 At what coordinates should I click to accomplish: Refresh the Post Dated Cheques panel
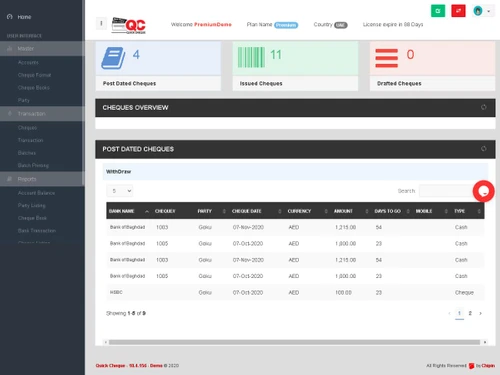(x=484, y=149)
